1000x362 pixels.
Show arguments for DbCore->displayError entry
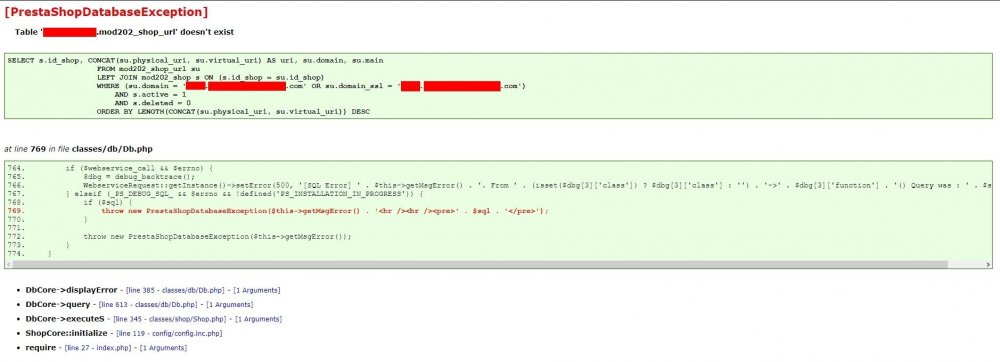256,291
